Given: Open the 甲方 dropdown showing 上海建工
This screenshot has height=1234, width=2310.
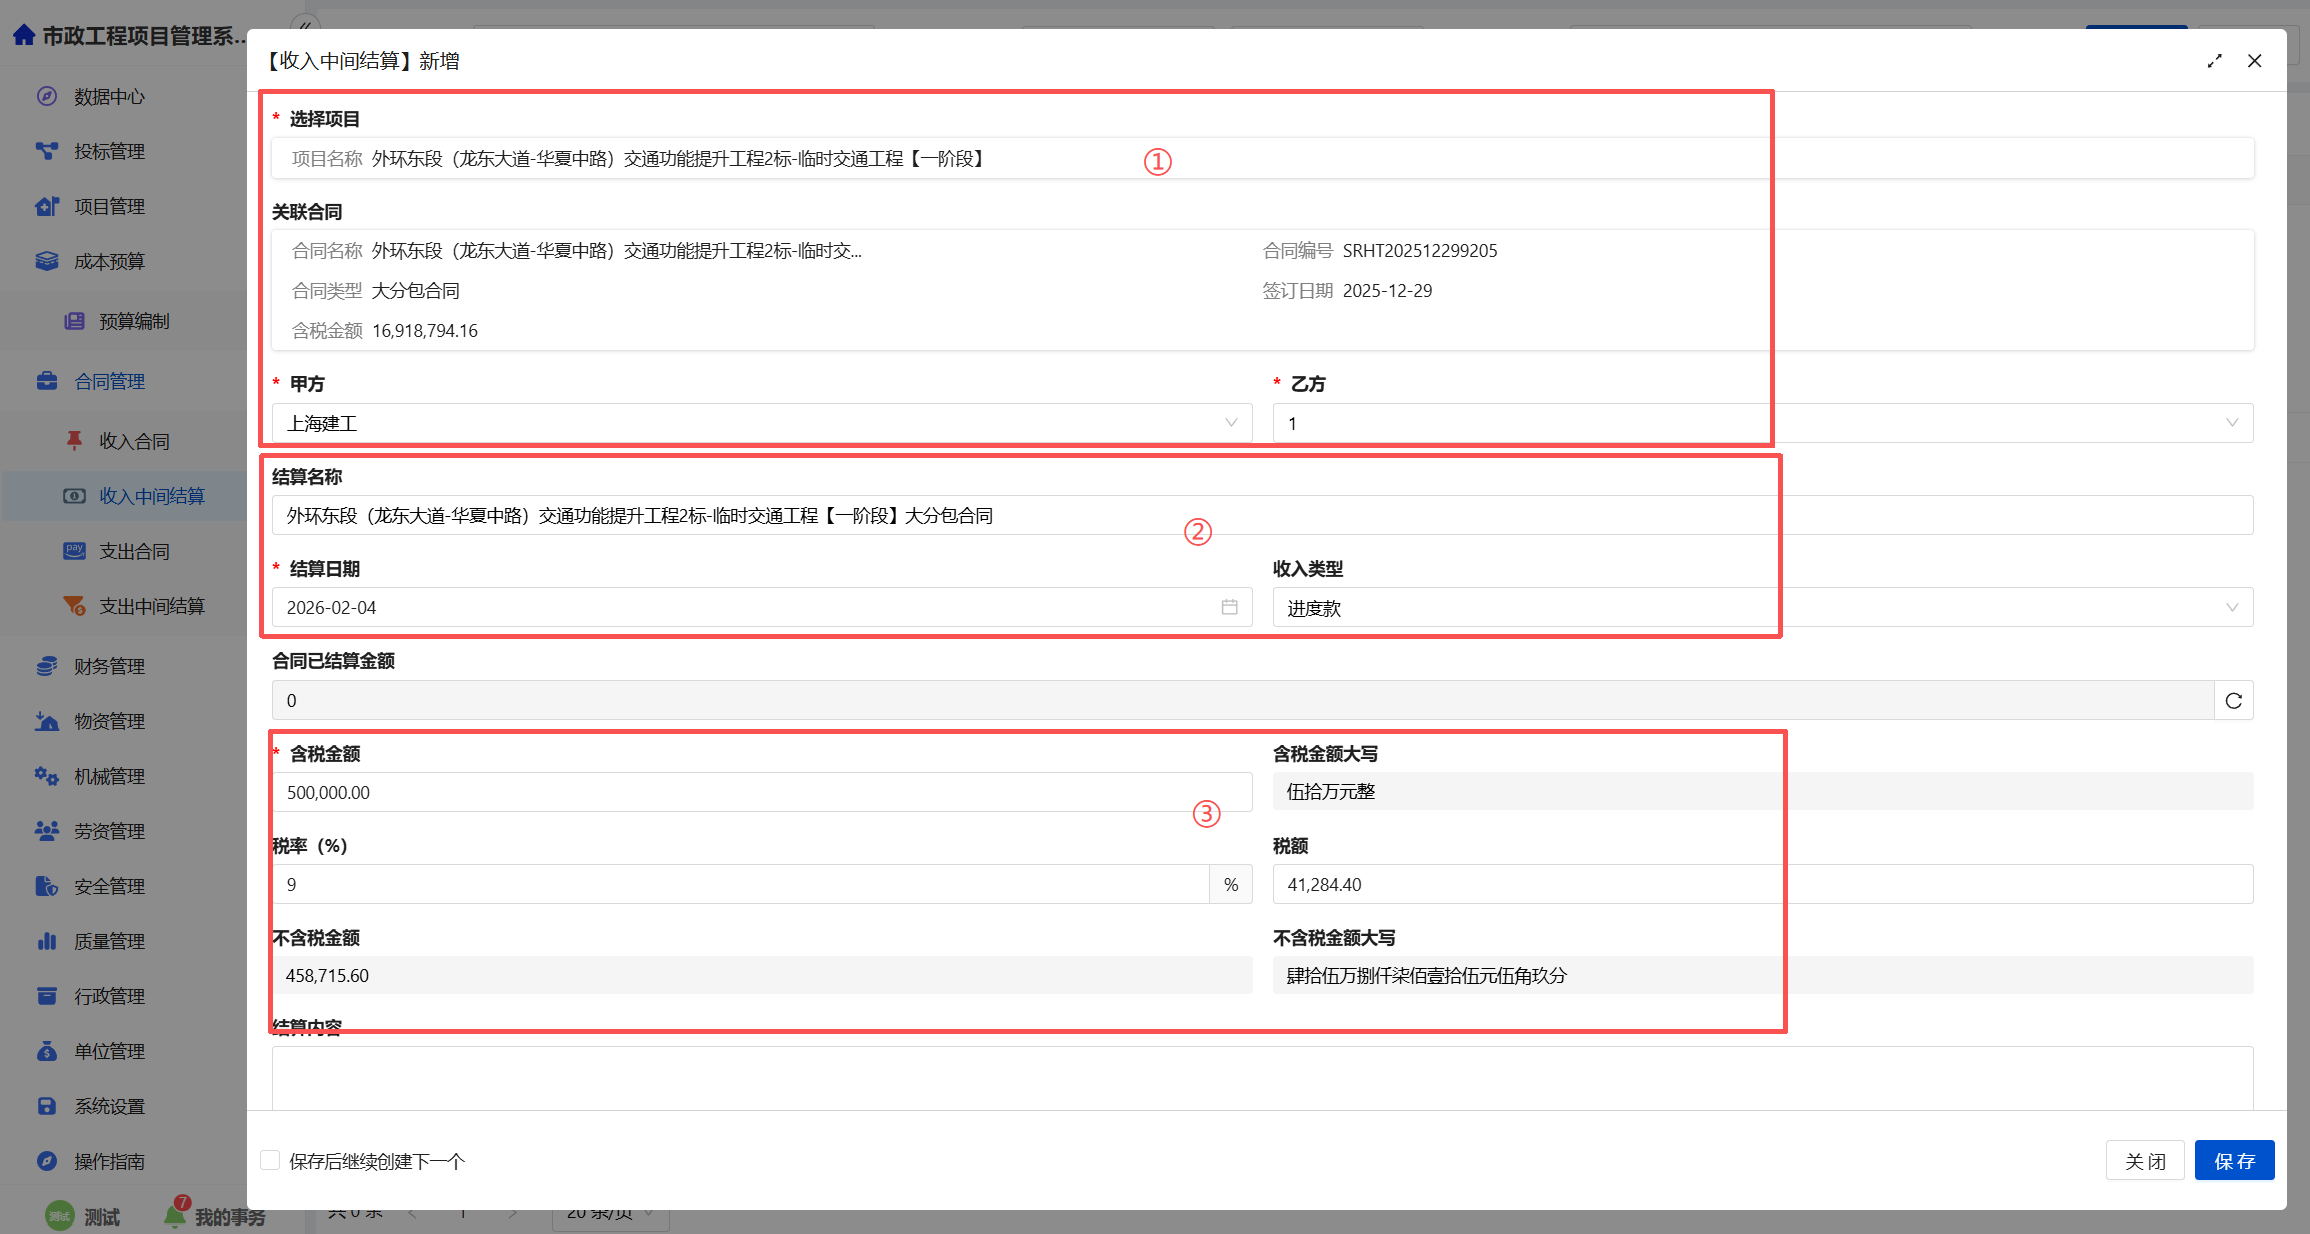Looking at the screenshot, I should coord(1231,422).
